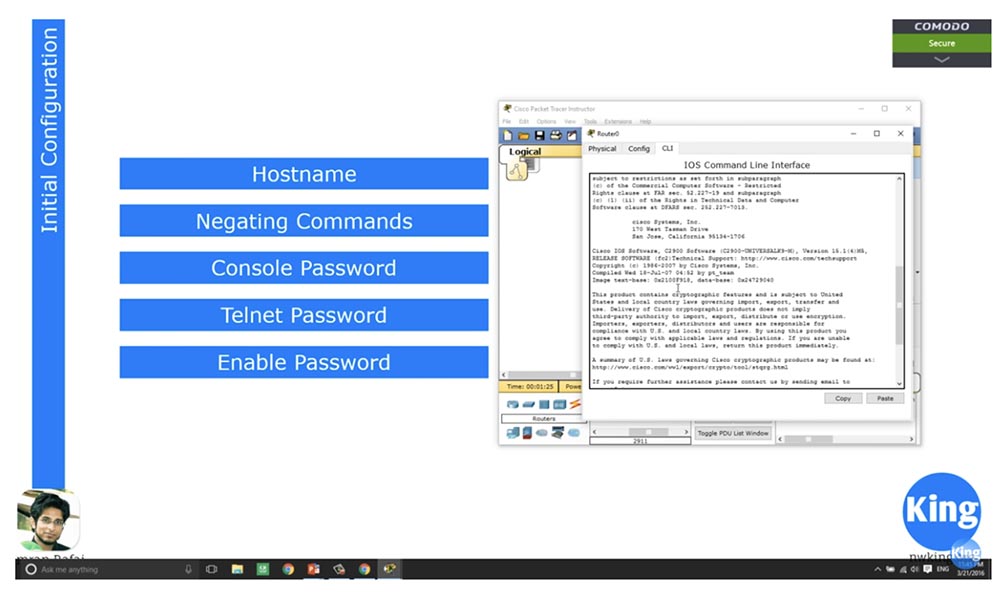
Task: Click the Time 00:01:25 status field
Action: click(529, 387)
